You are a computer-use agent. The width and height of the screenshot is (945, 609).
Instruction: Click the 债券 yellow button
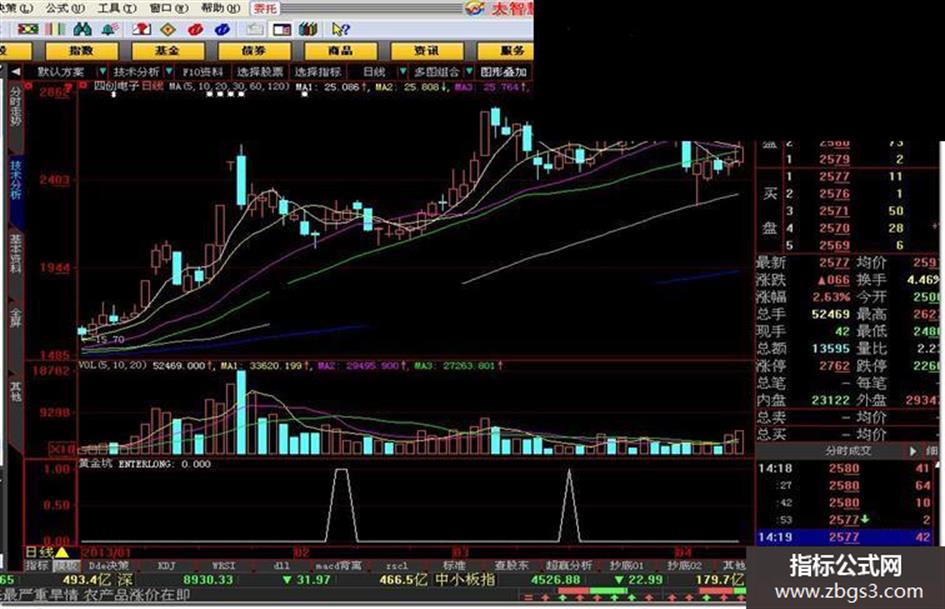coord(254,51)
